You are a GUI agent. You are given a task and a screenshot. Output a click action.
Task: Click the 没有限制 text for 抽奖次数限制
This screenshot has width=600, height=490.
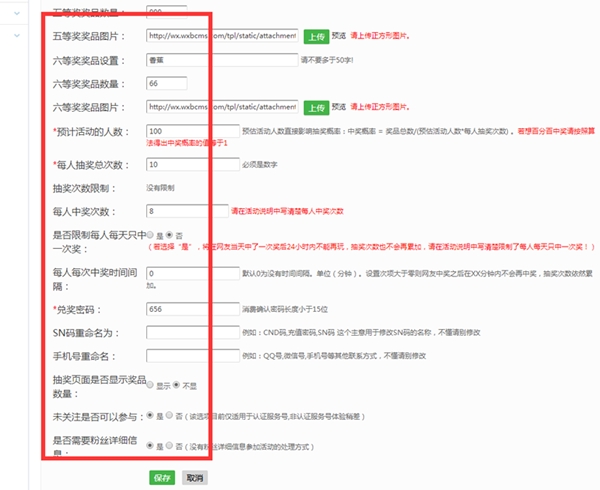click(x=160, y=188)
